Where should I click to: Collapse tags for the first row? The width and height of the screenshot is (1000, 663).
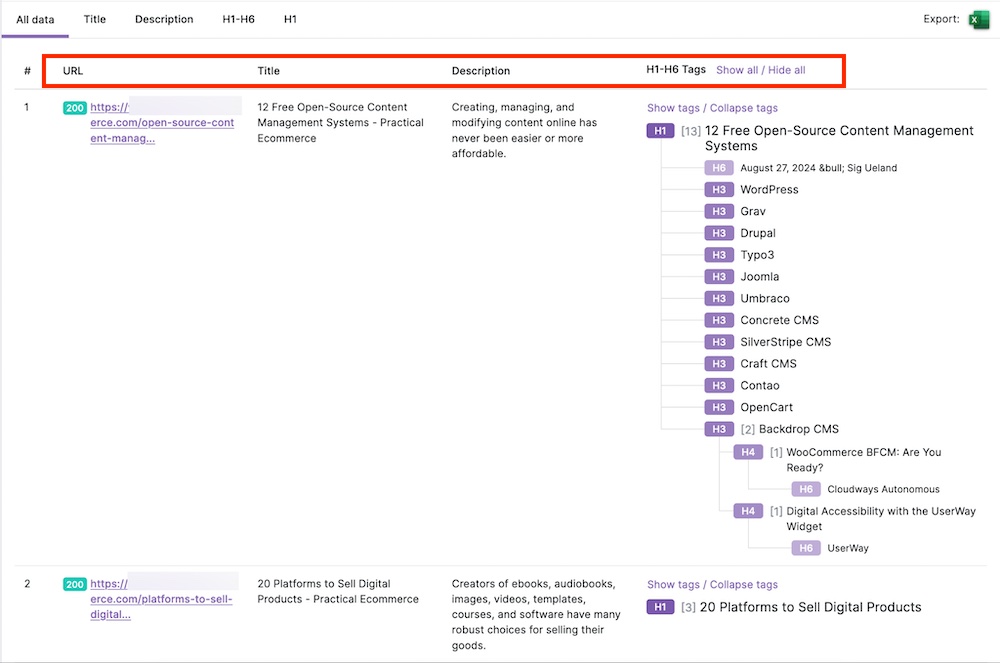[x=743, y=108]
